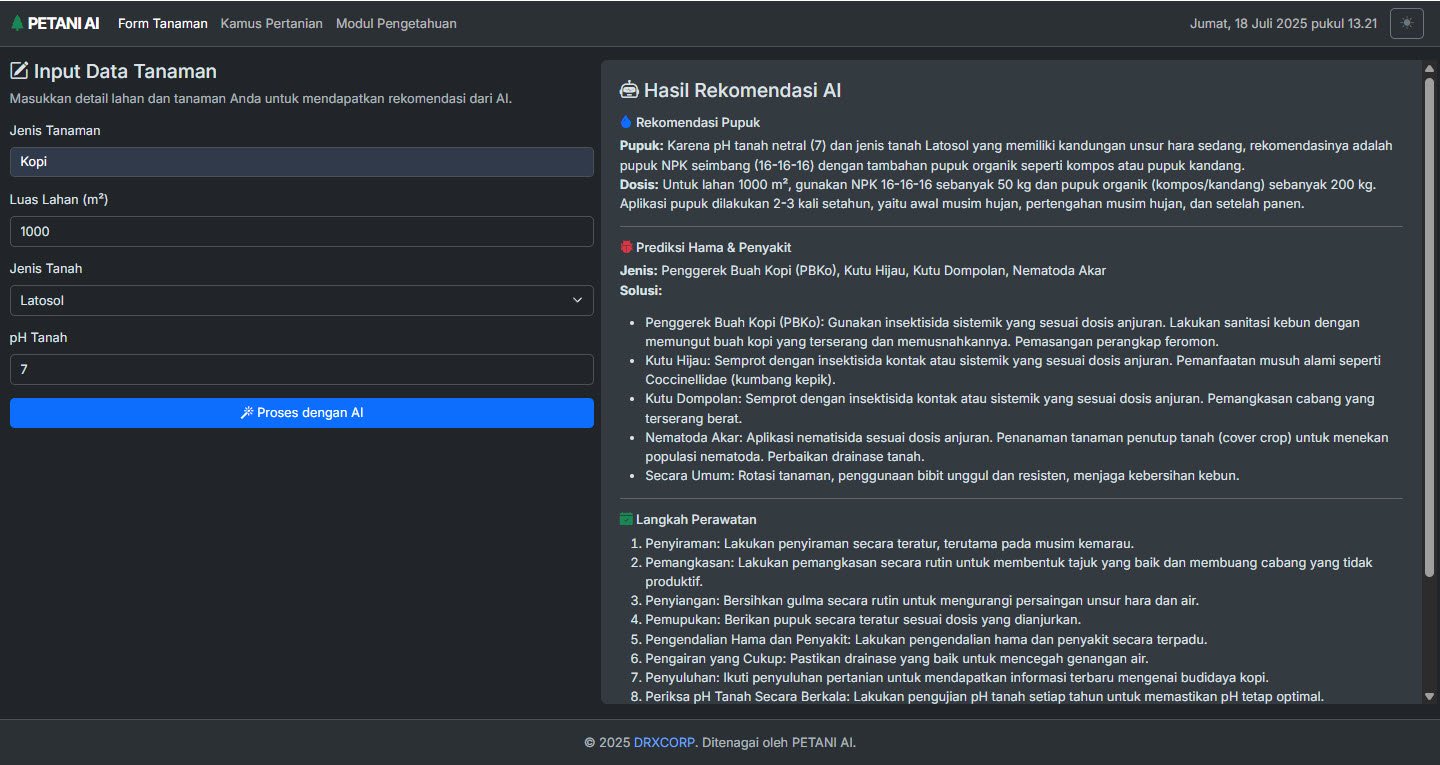Open the Jenis Tanah dropdown showing Latosol

click(302, 300)
